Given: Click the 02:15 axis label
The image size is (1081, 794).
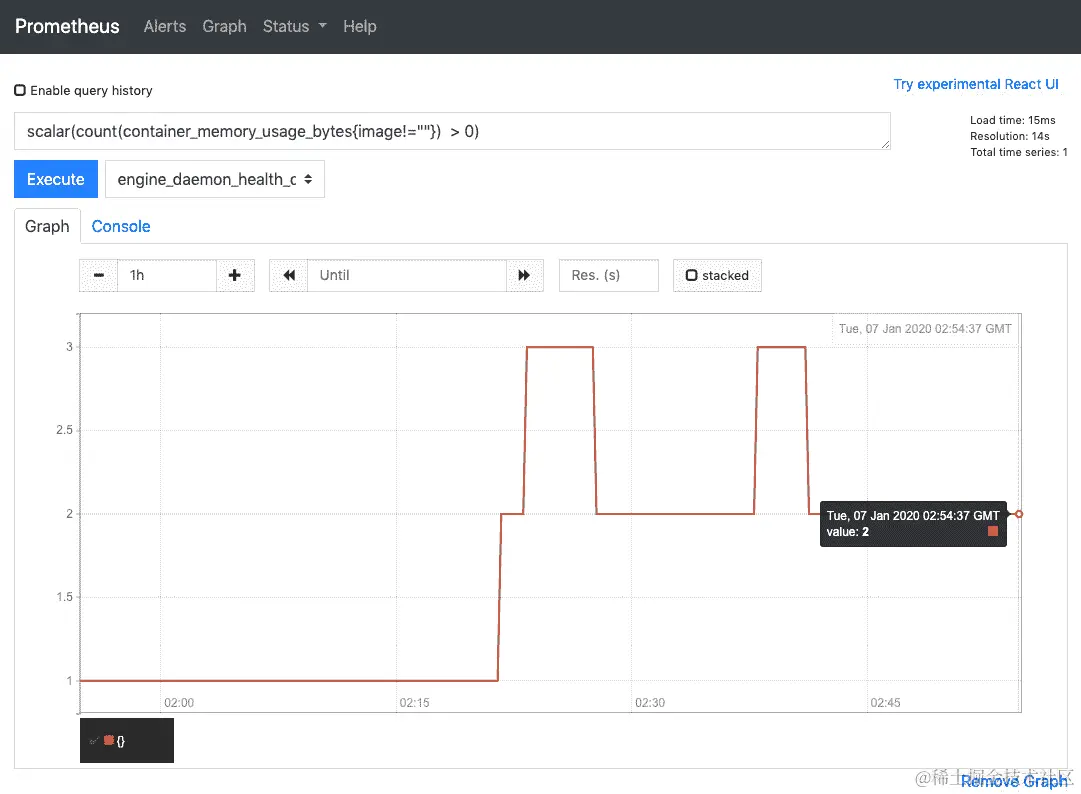Looking at the screenshot, I should tap(414, 702).
